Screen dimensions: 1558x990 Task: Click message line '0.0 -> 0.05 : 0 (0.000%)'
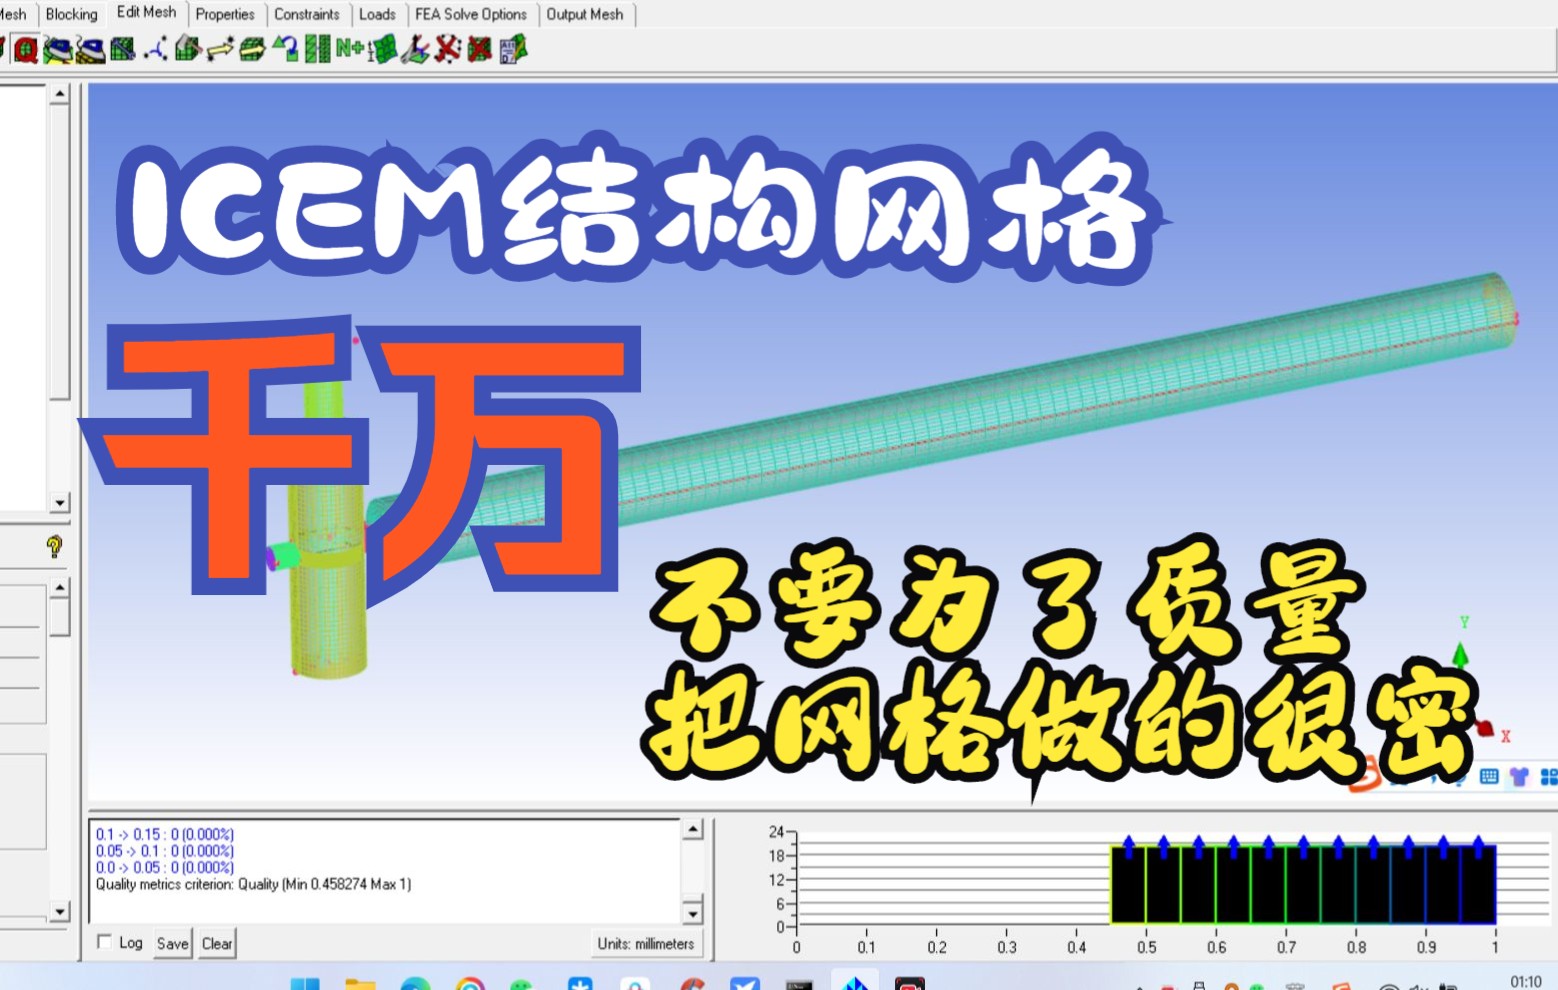165,867
